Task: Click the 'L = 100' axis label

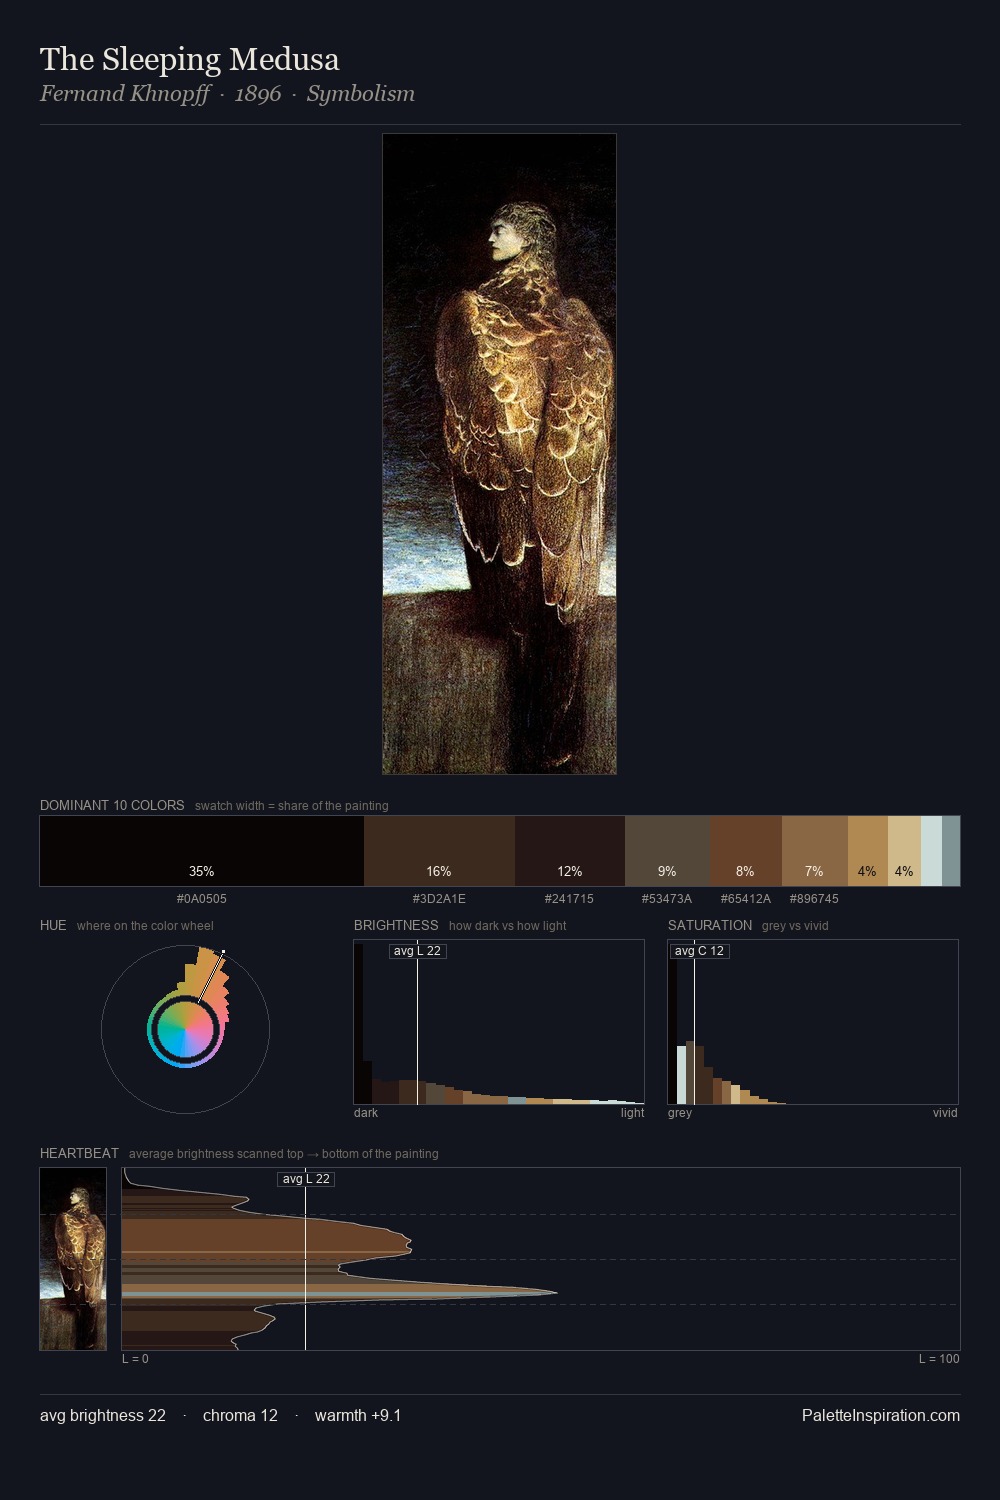Action: click(x=939, y=1359)
